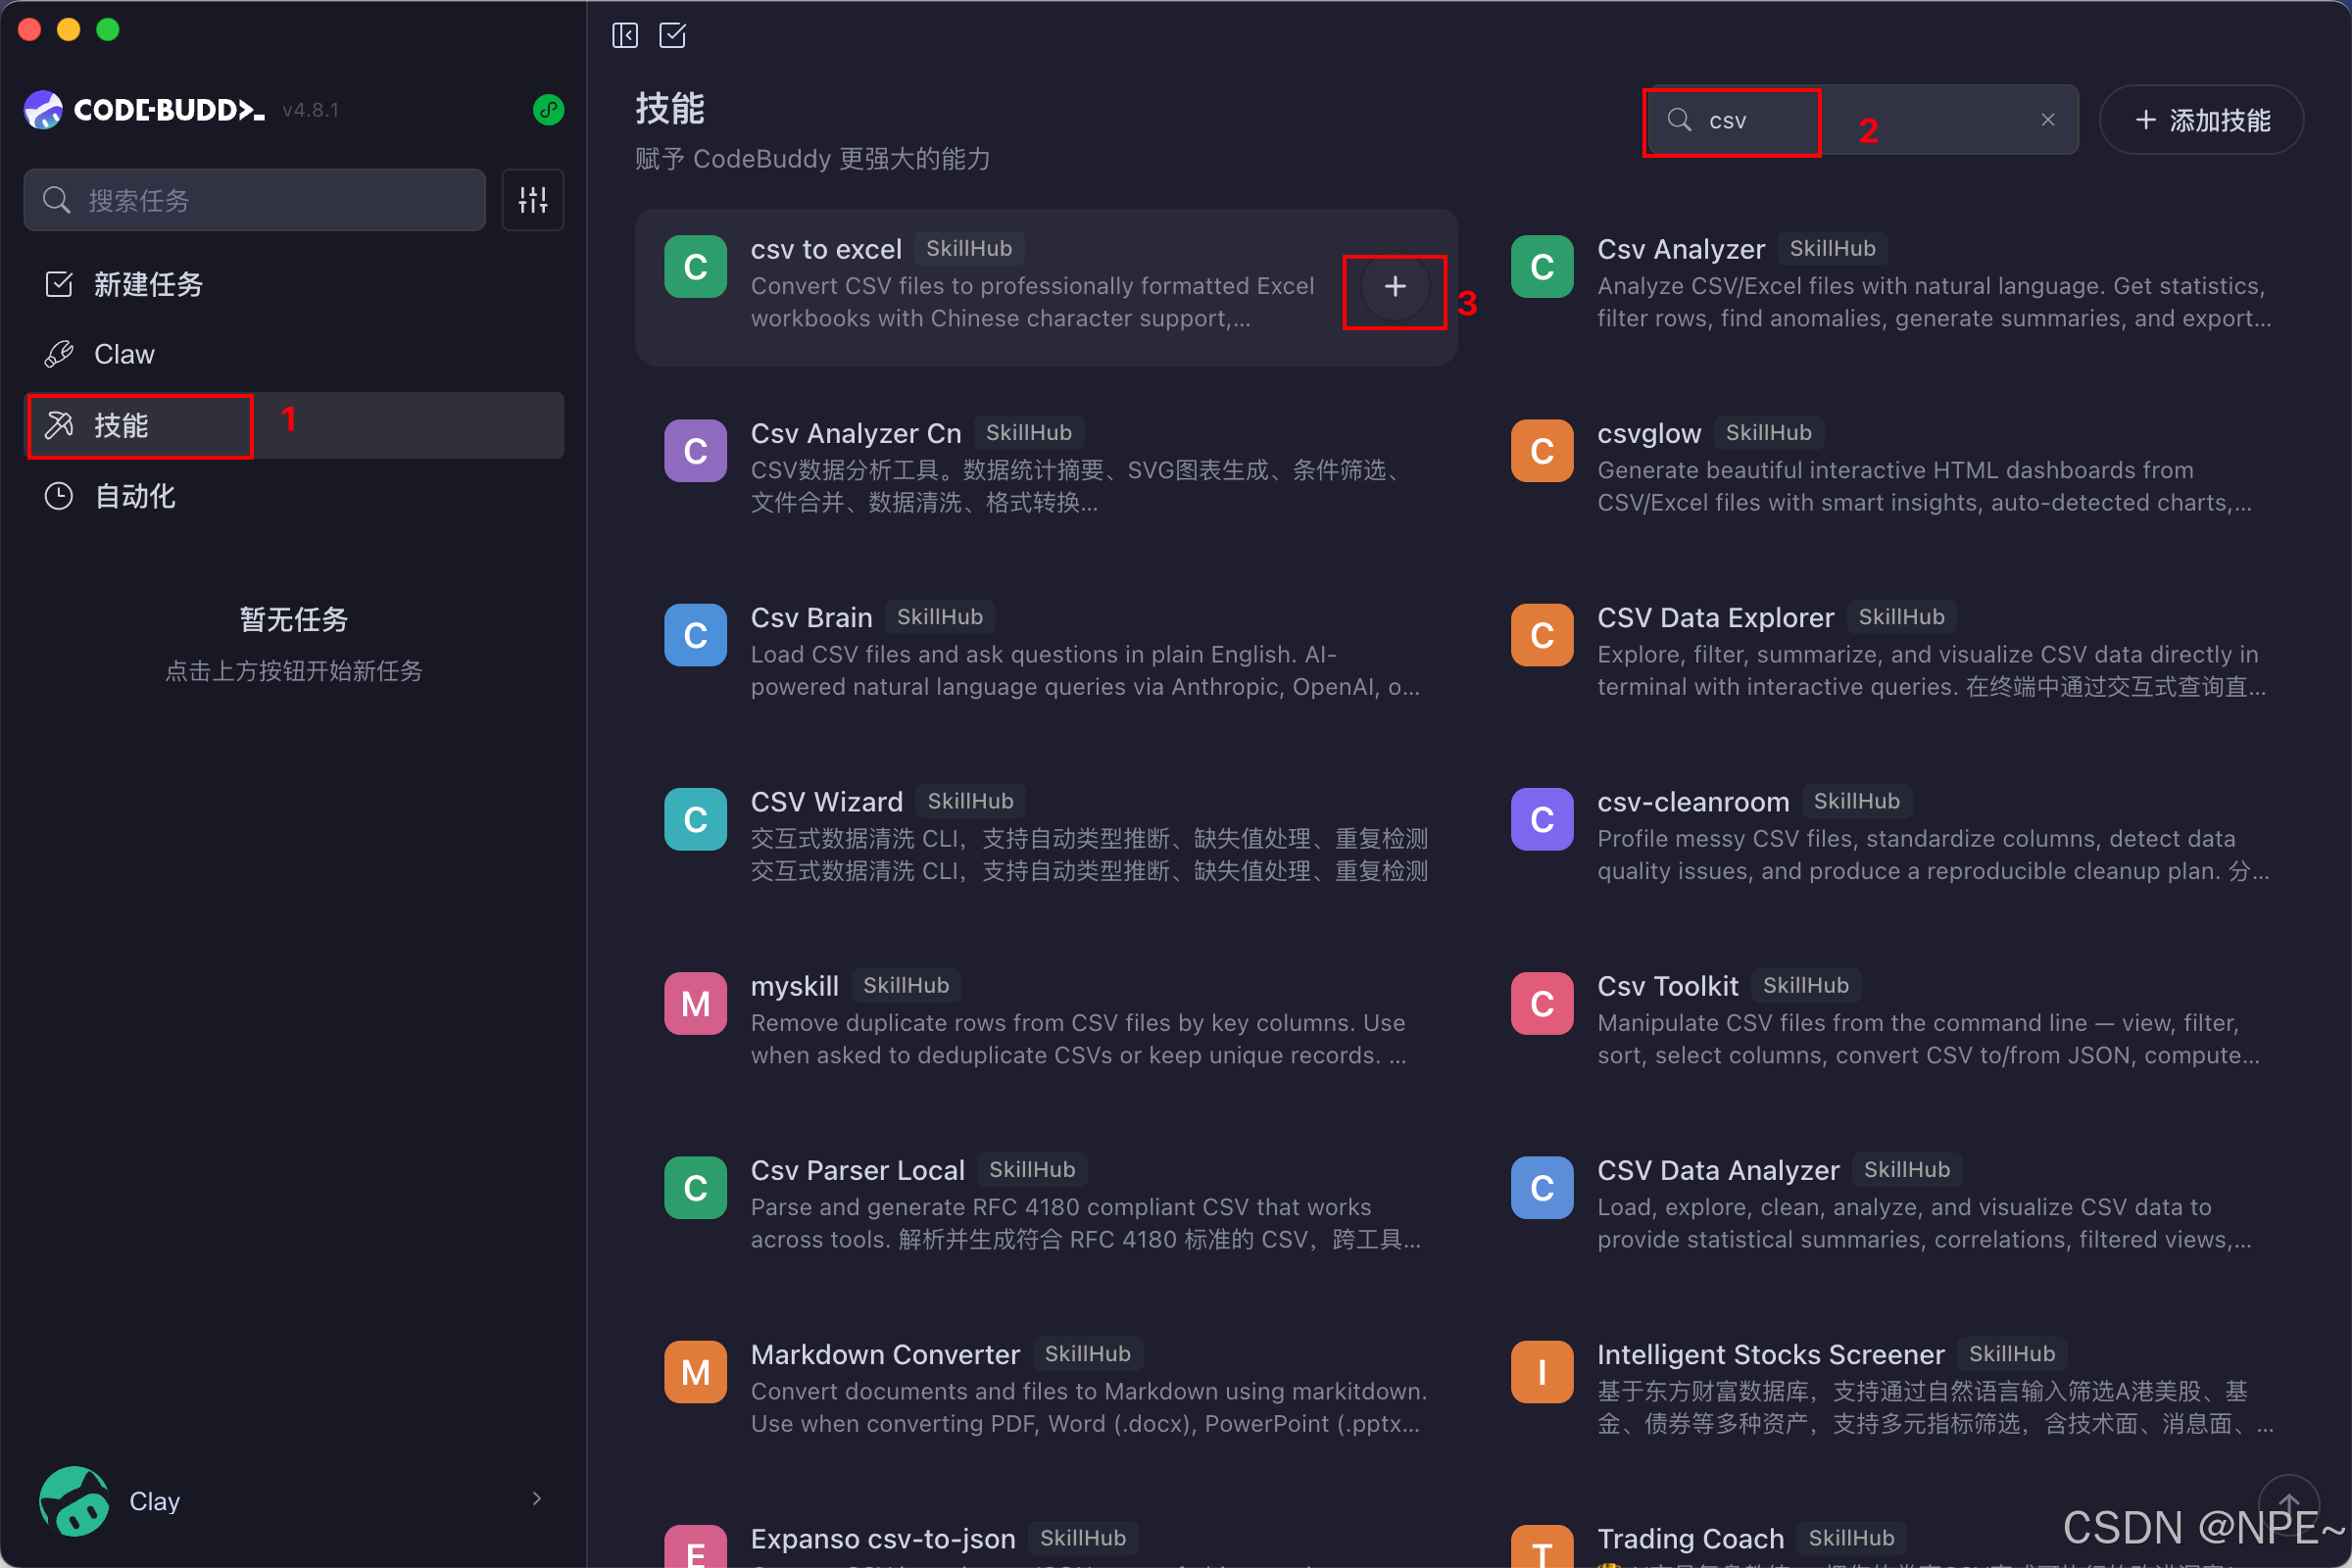Viewport: 2352px width, 1568px height.
Task: Add the csv to excel skill via plus button
Action: (x=1394, y=288)
